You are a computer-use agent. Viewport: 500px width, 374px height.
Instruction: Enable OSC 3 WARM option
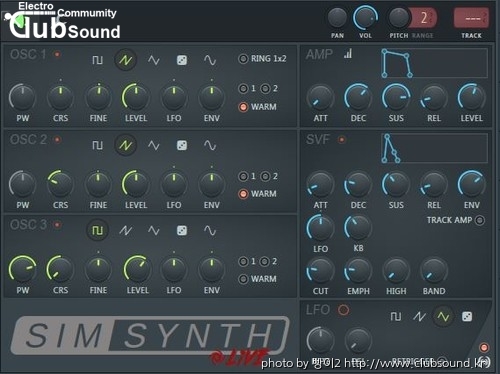click(243, 279)
